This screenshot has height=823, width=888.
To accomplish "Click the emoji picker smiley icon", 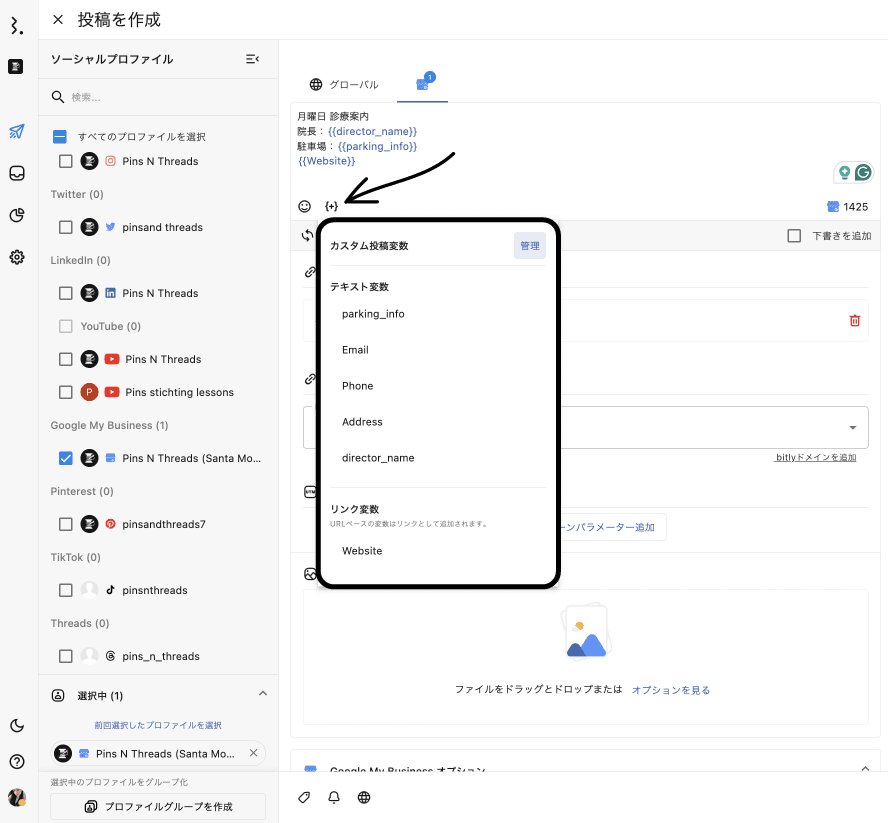I will point(305,206).
